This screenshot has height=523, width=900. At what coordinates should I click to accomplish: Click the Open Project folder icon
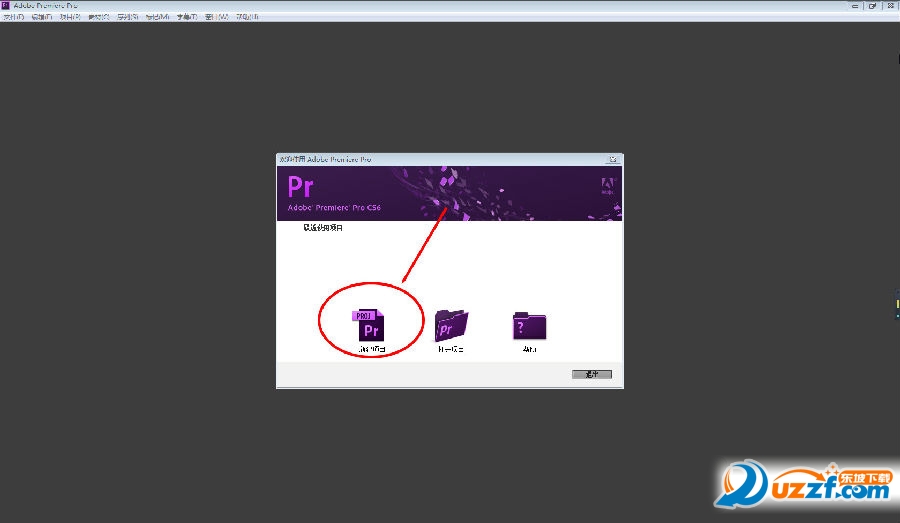451,325
